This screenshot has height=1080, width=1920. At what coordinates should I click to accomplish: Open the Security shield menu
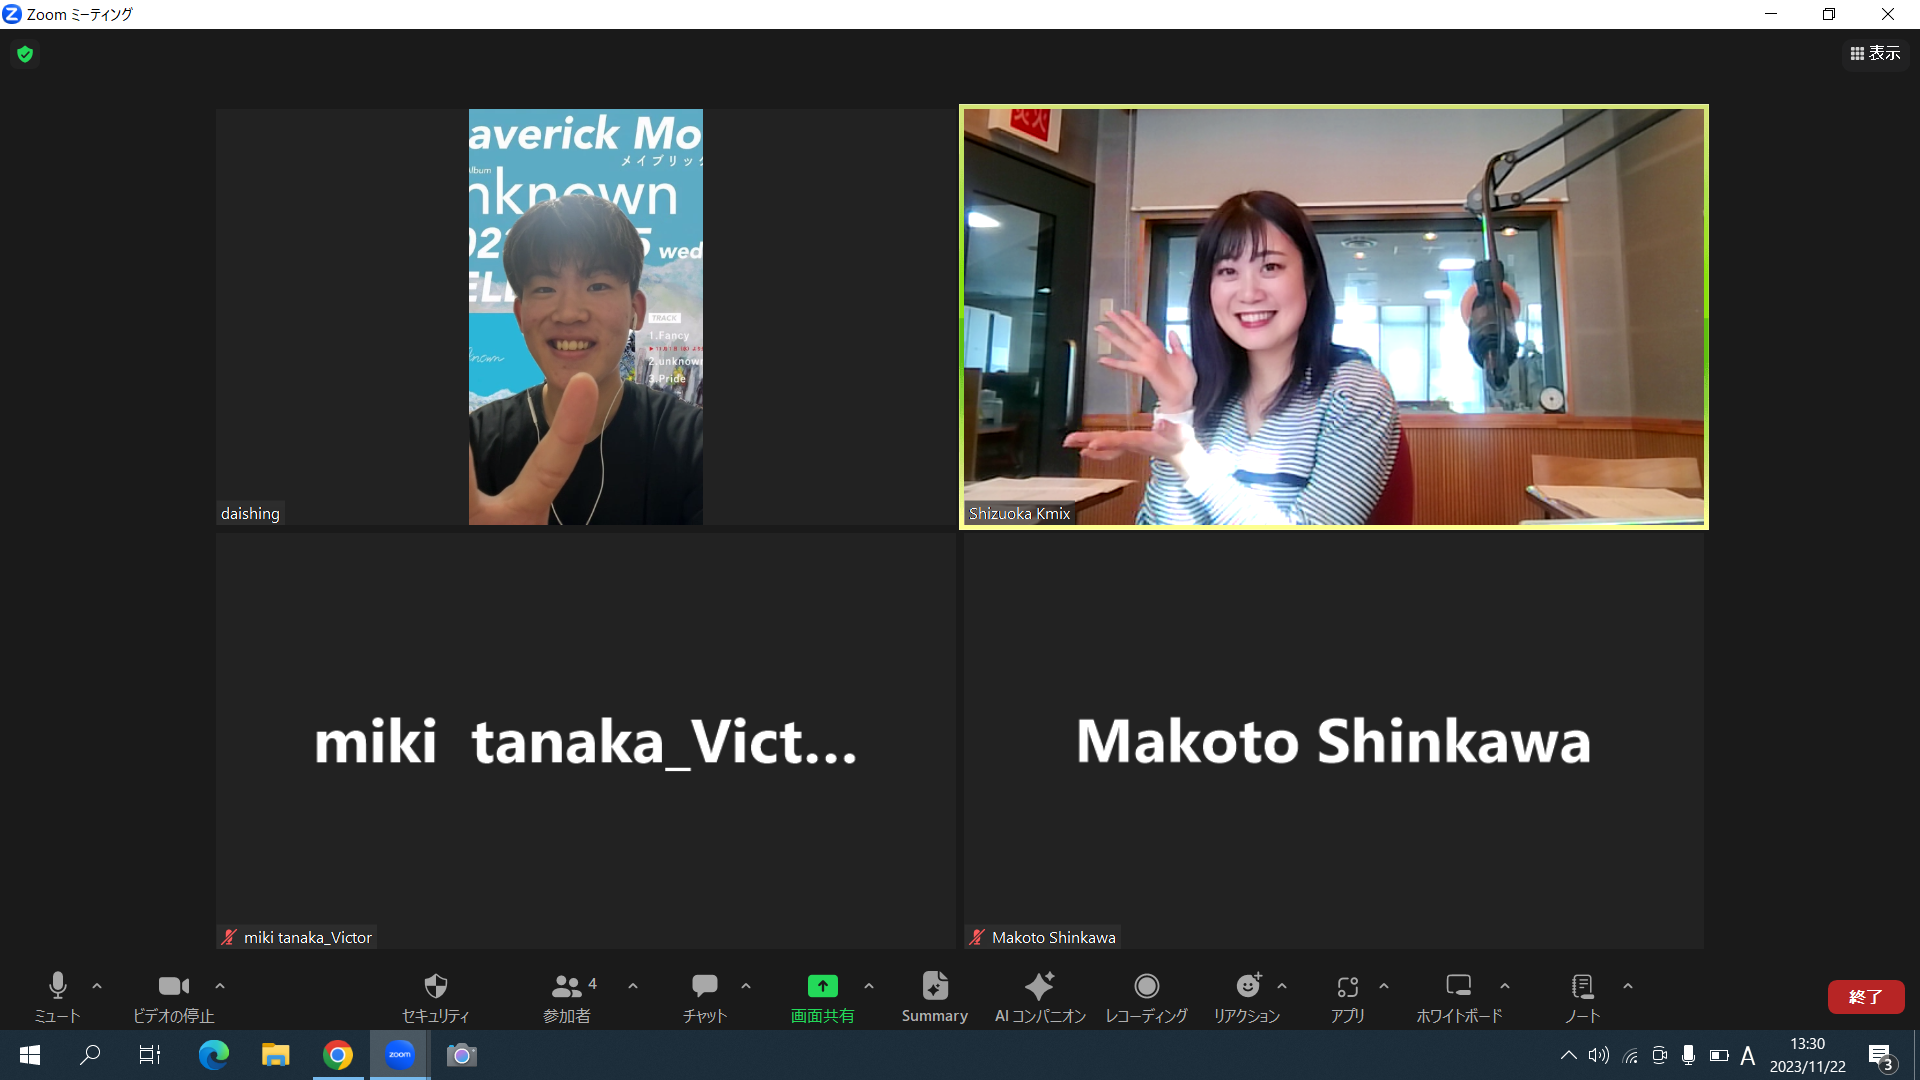point(435,987)
